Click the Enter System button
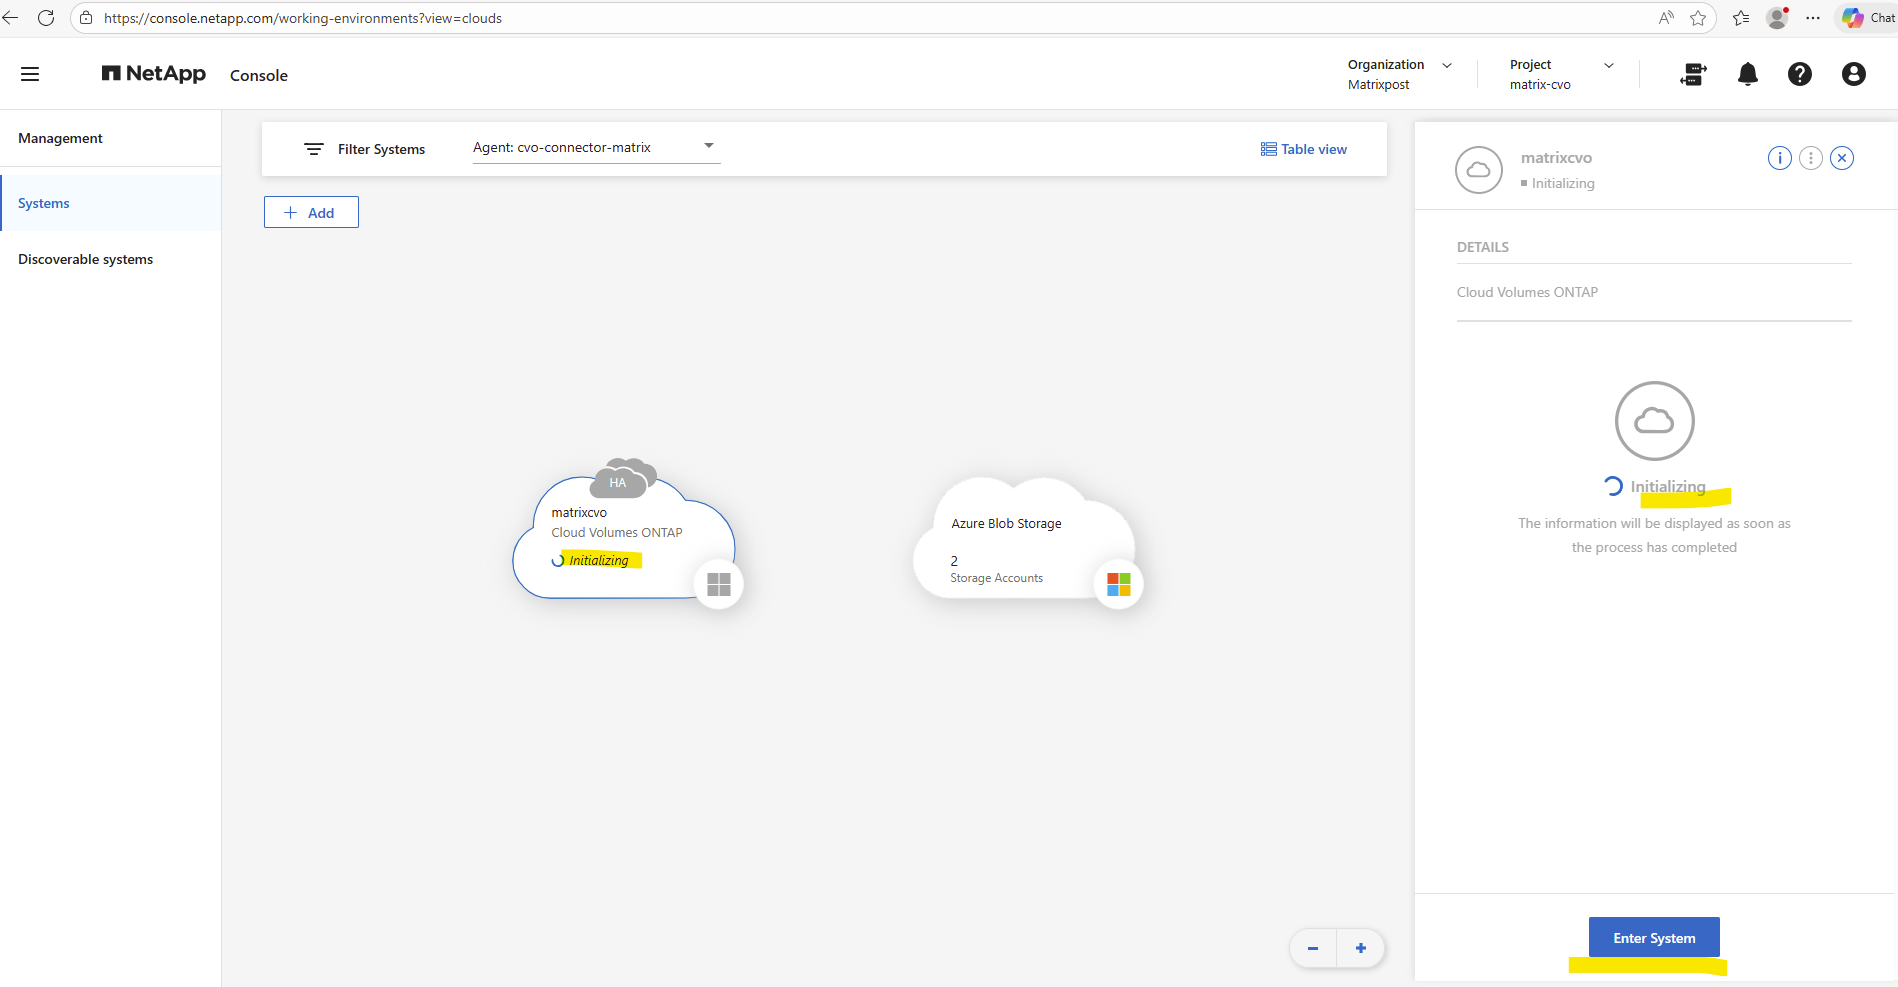 coord(1653,938)
